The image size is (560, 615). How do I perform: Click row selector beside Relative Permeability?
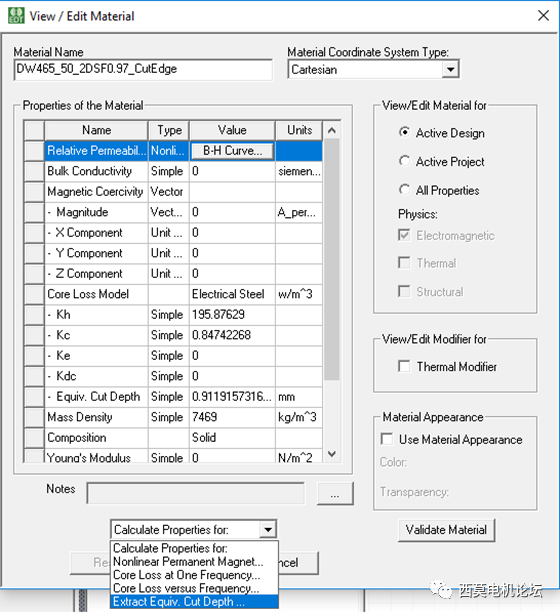[x=34, y=151]
